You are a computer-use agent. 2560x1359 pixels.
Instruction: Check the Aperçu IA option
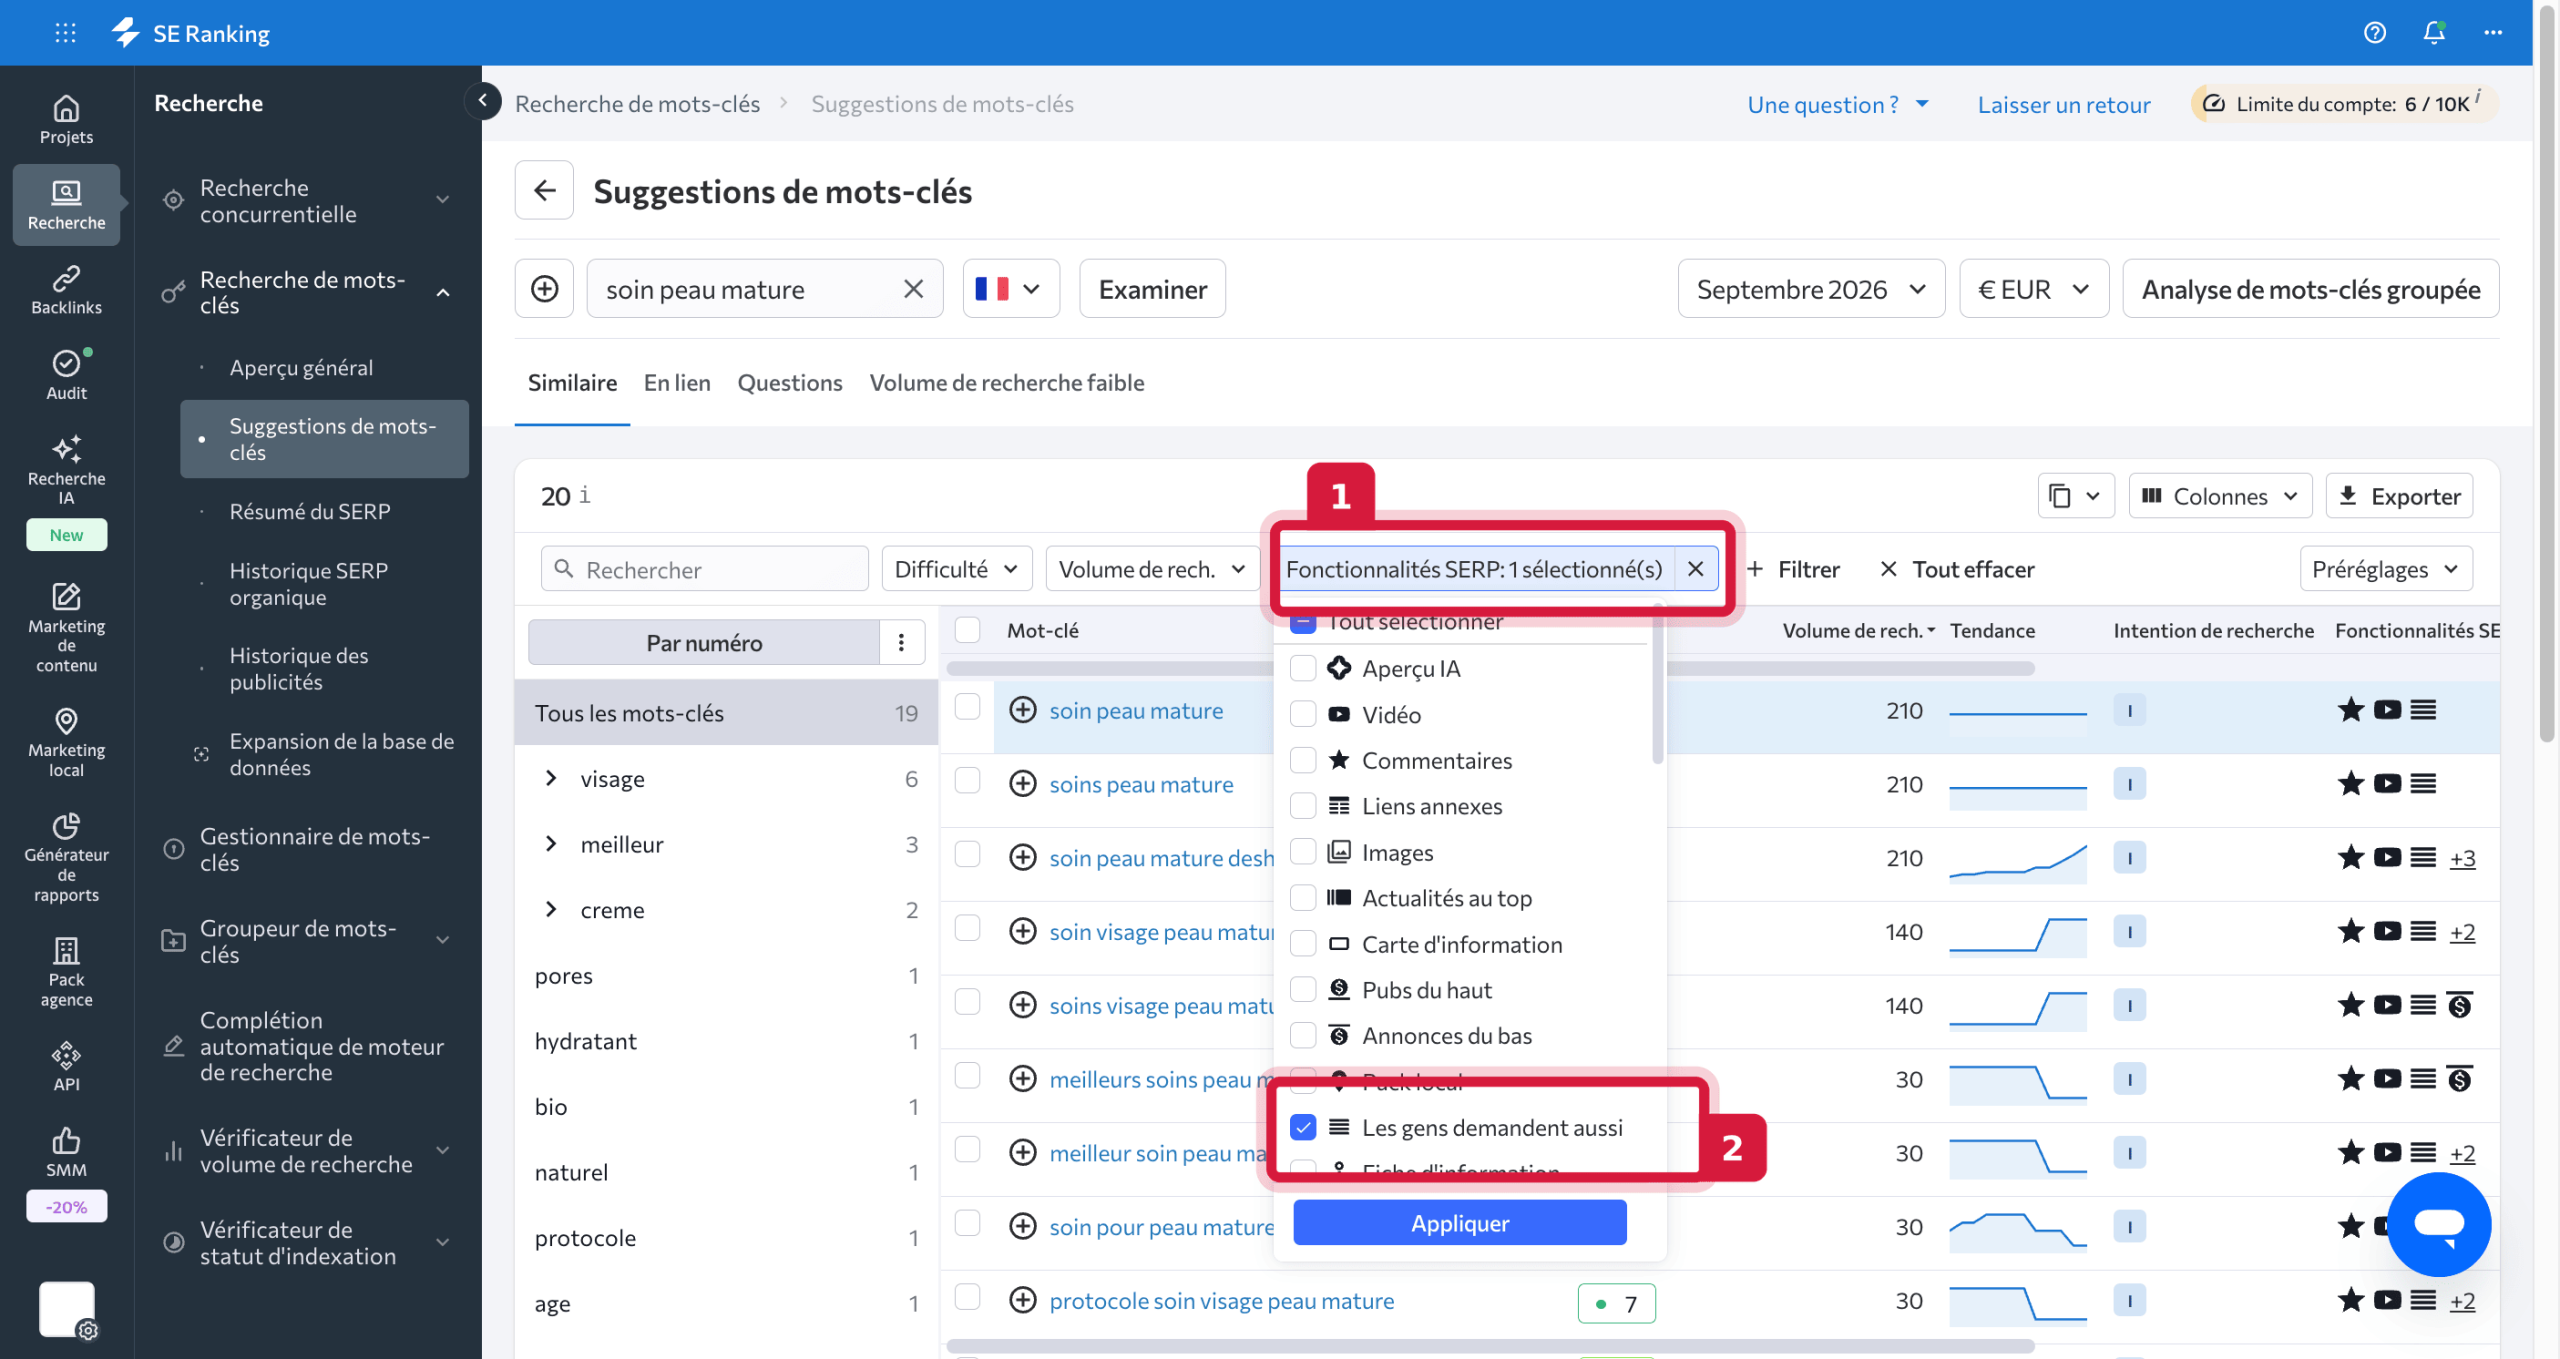tap(1302, 667)
